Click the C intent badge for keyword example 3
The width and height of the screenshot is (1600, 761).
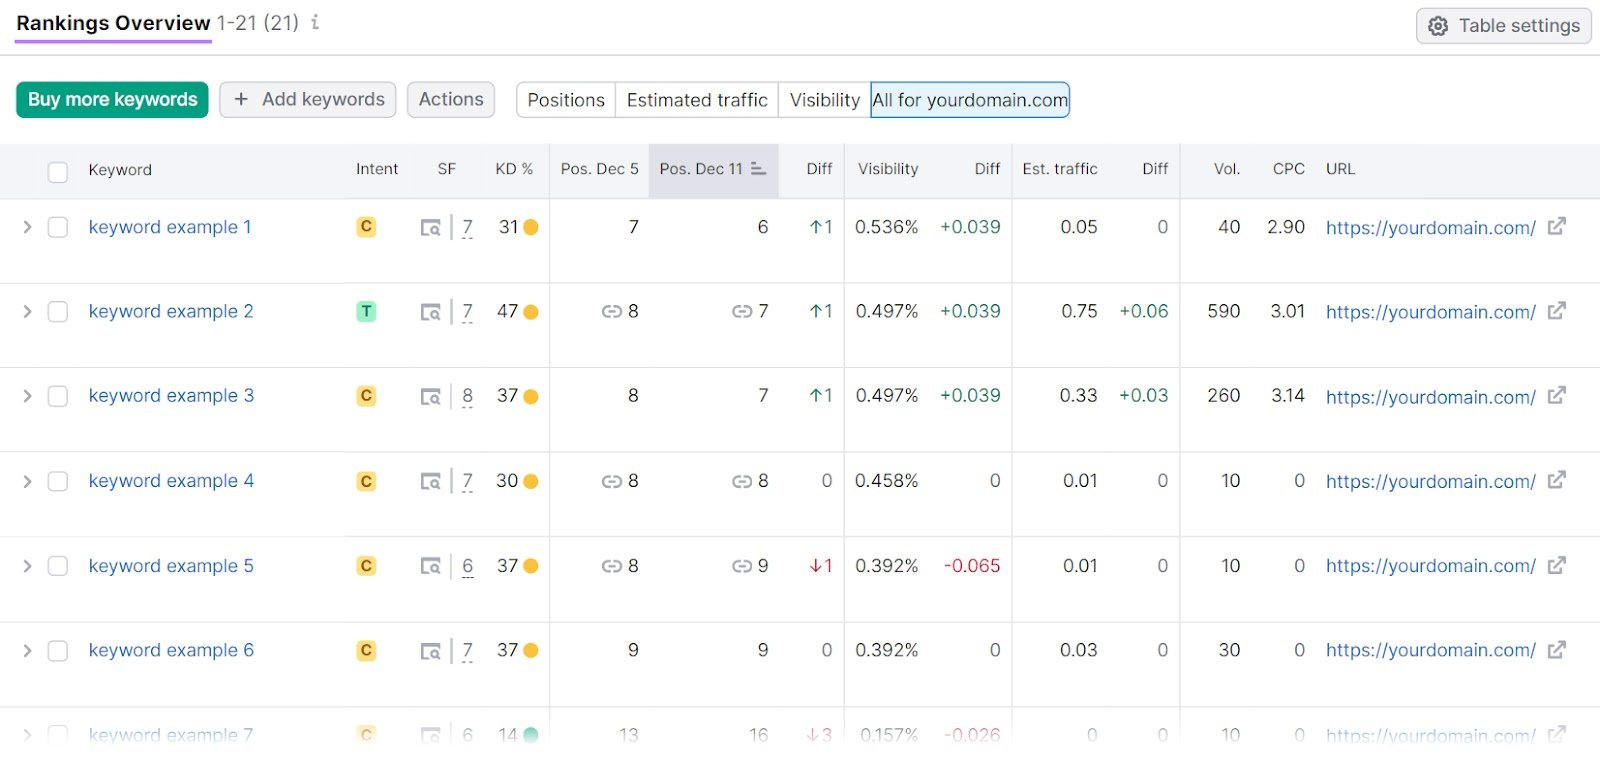366,396
